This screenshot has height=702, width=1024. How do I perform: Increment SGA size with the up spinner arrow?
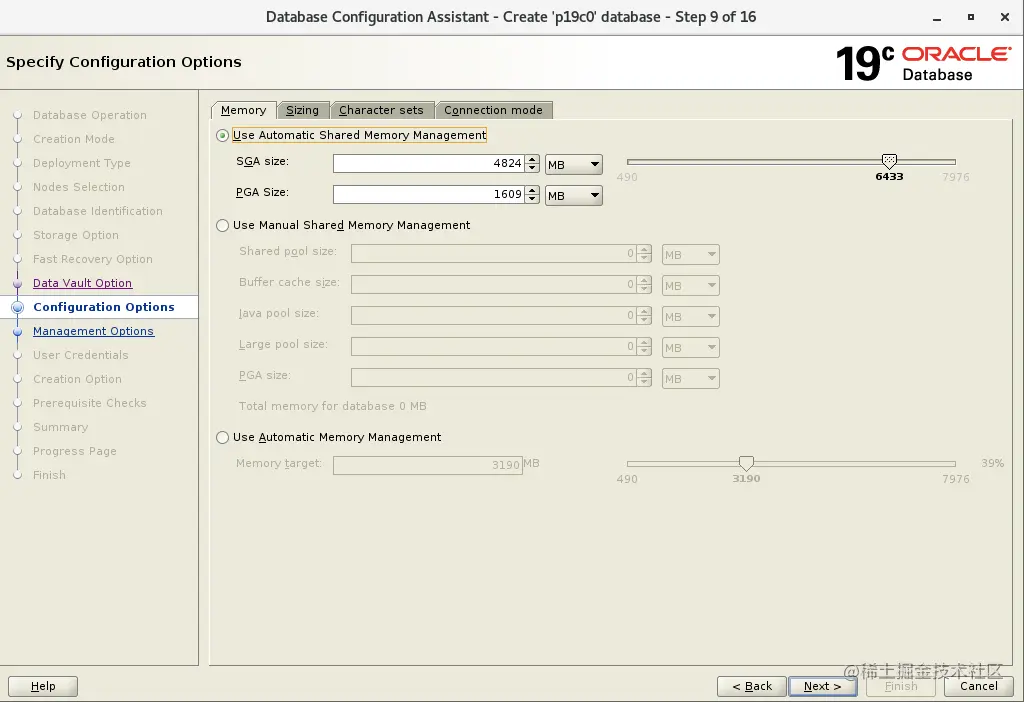532,159
